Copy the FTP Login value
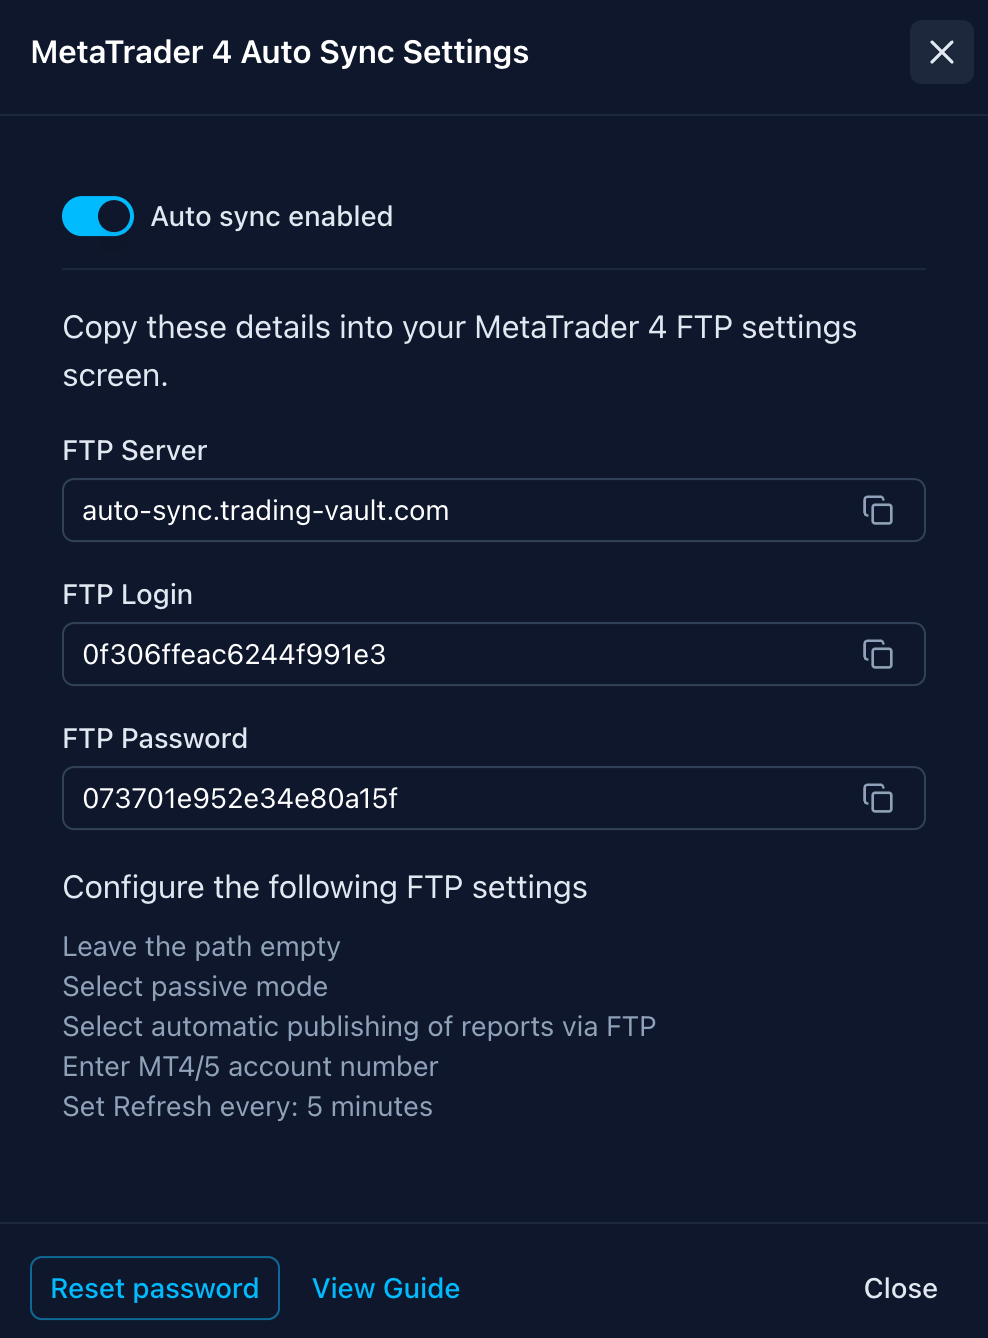Image resolution: width=988 pixels, height=1338 pixels. pos(877,654)
